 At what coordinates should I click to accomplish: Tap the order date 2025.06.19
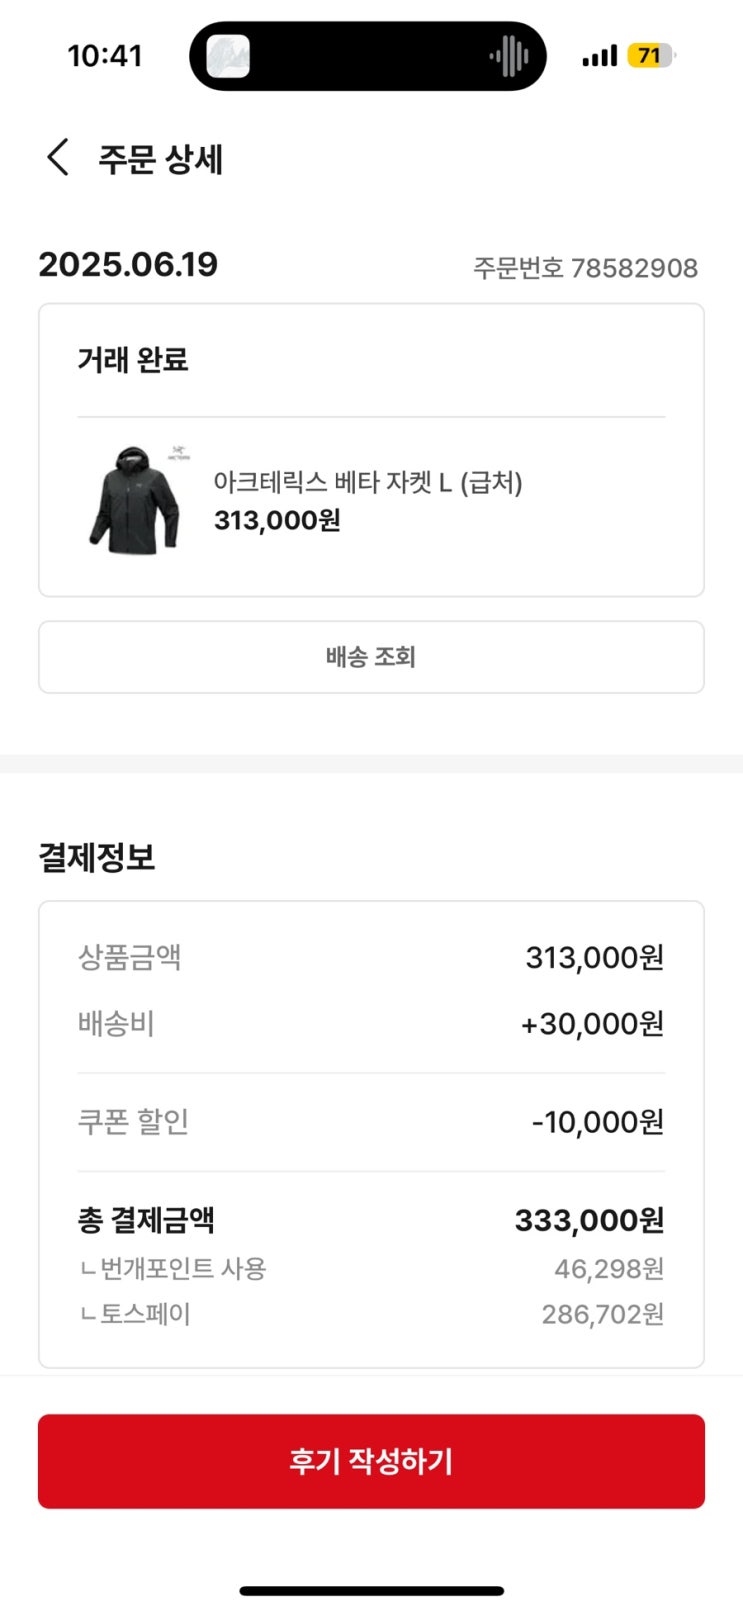pyautogui.click(x=128, y=265)
